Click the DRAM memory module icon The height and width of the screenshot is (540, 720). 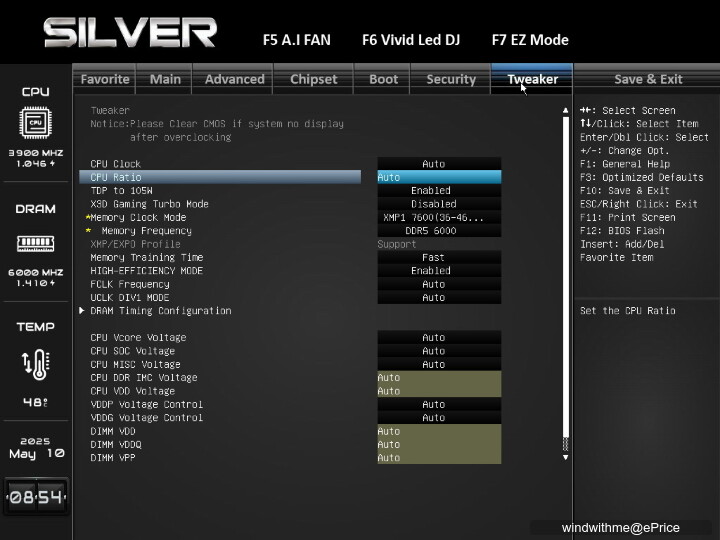coord(35,243)
